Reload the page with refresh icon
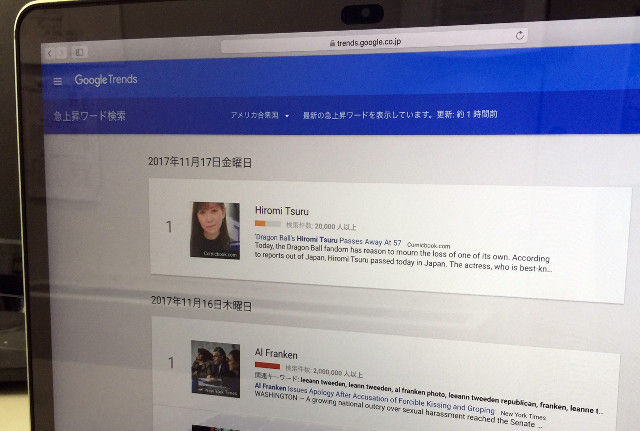The width and height of the screenshot is (640, 431). coord(520,36)
